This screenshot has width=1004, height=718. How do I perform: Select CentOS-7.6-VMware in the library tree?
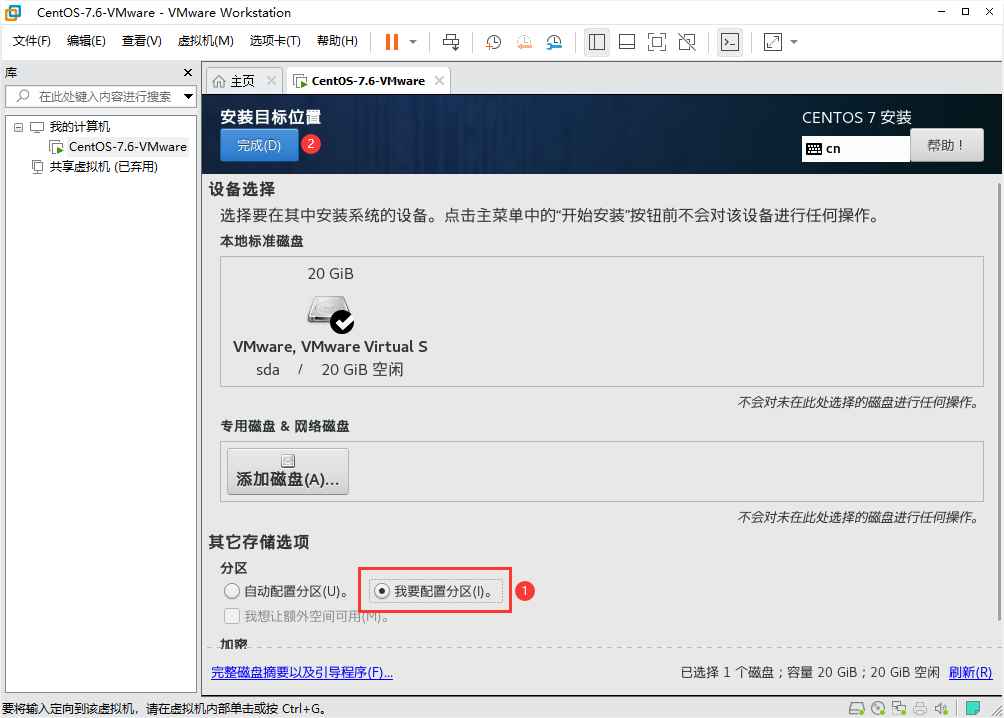(127, 147)
